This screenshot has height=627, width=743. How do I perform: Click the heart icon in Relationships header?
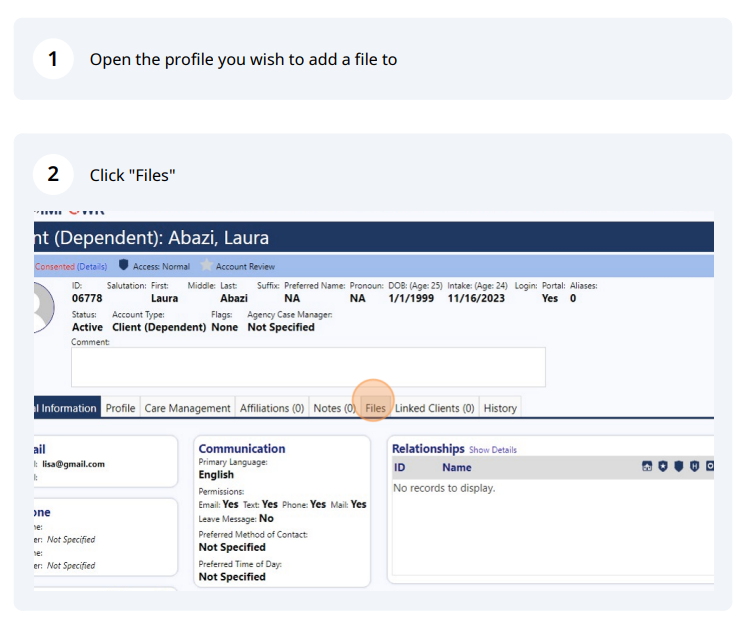pyautogui.click(x=710, y=466)
